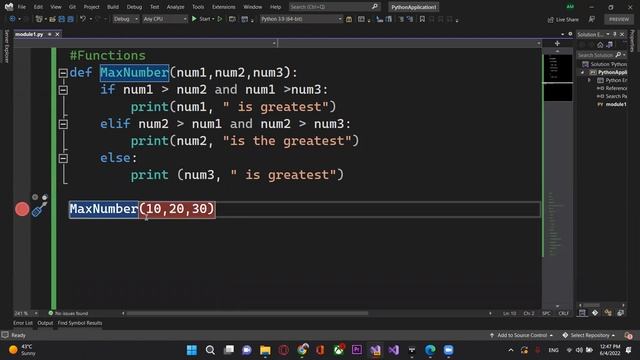Open the Solution Explorer window options dropdown
This screenshot has width=640, height=360.
click(x=608, y=34)
